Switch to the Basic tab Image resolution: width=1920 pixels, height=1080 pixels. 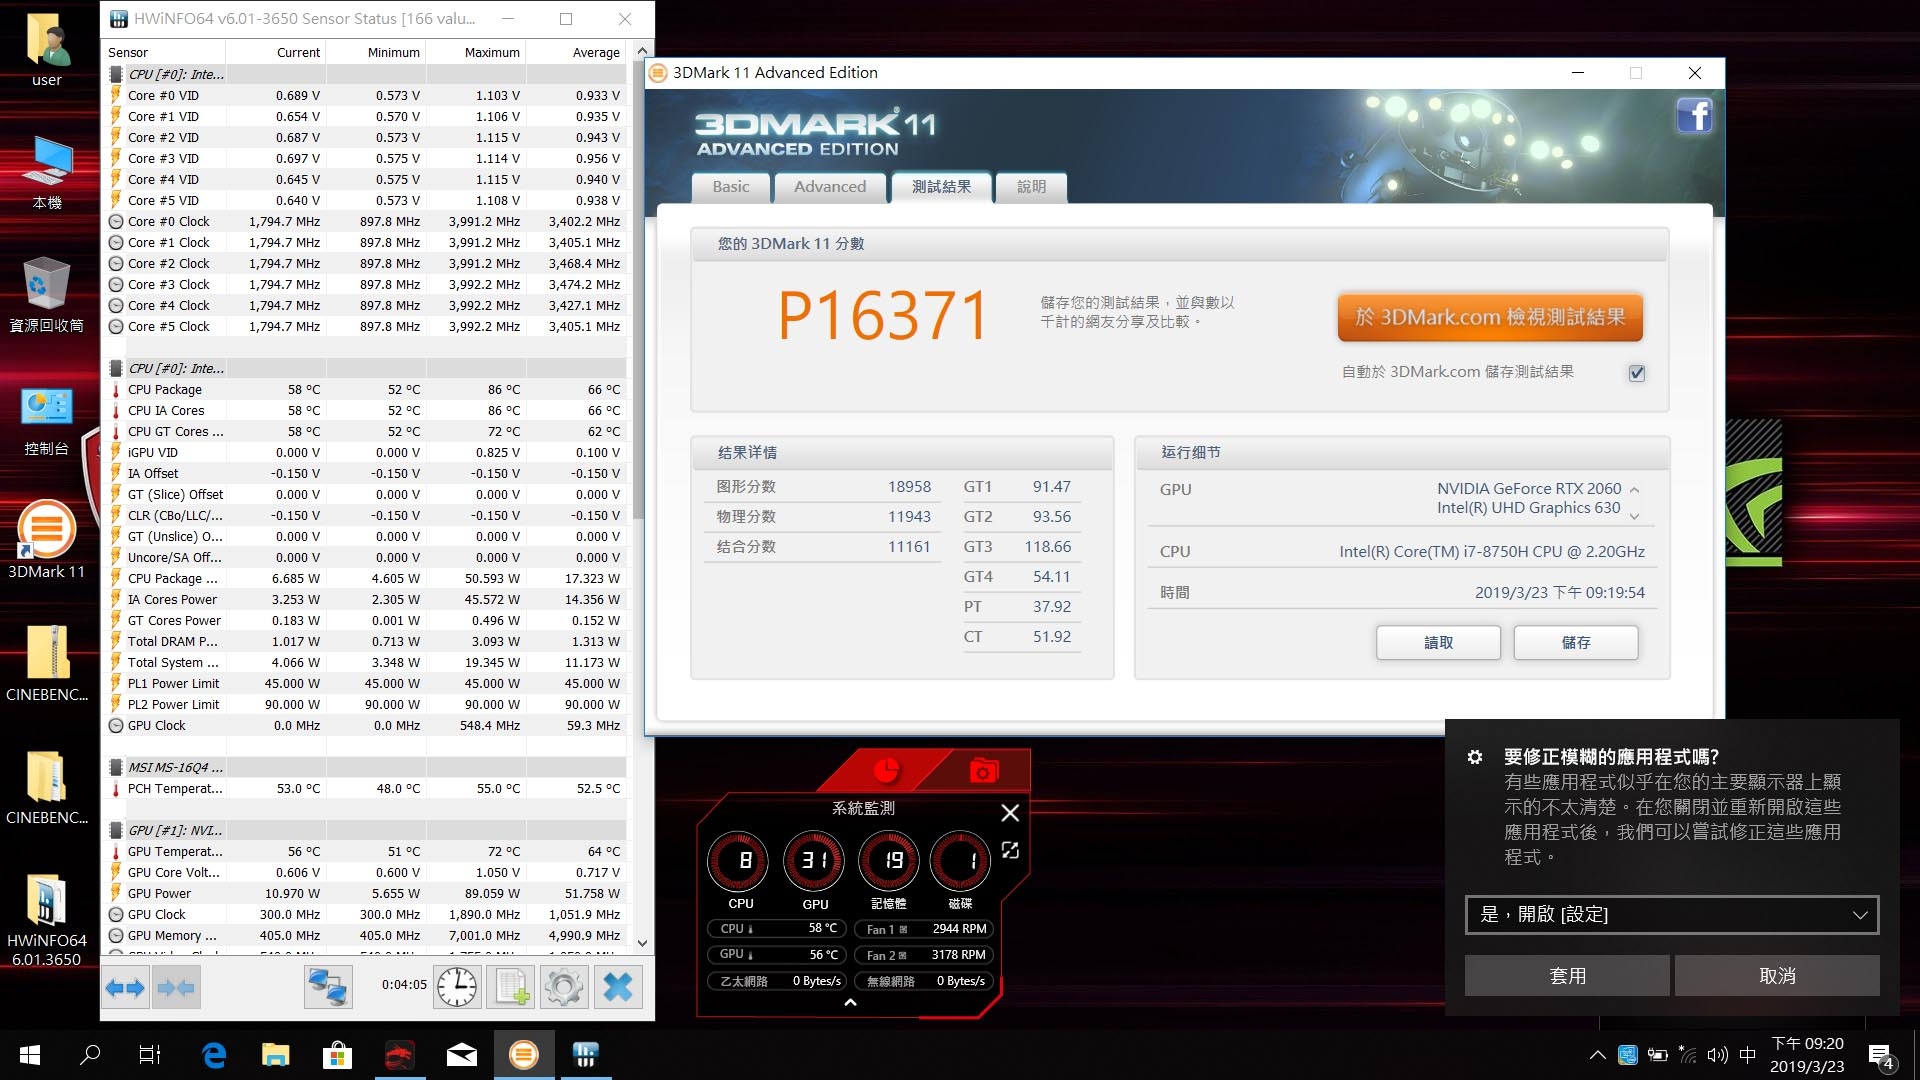click(x=730, y=187)
